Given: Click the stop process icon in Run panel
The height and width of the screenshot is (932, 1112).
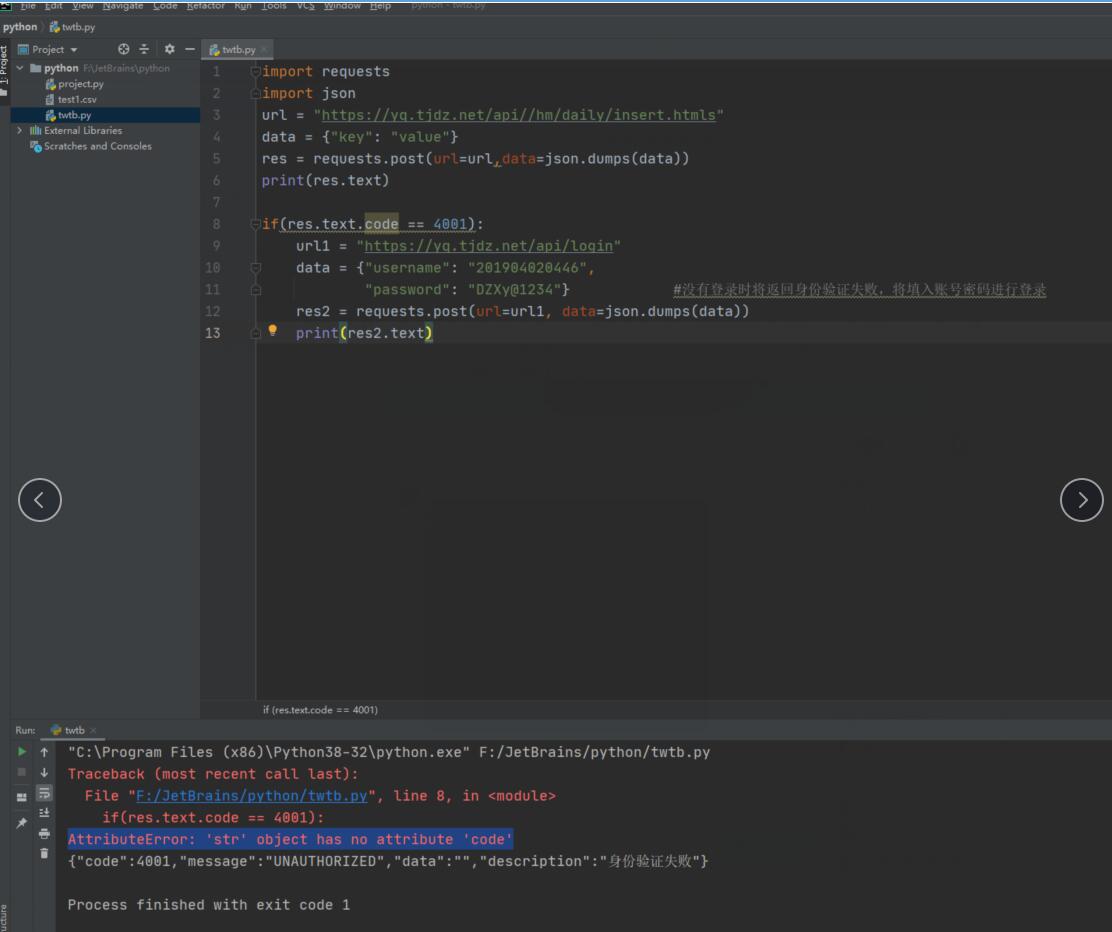Looking at the screenshot, I should 22,772.
